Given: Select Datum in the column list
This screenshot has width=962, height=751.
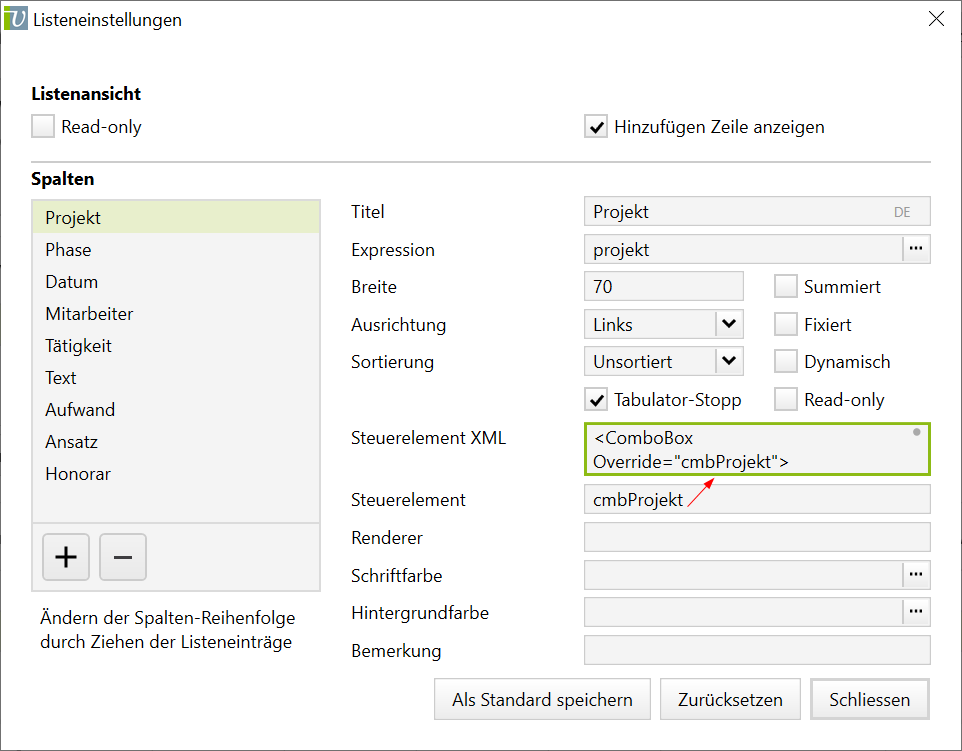Looking at the screenshot, I should pos(71,282).
